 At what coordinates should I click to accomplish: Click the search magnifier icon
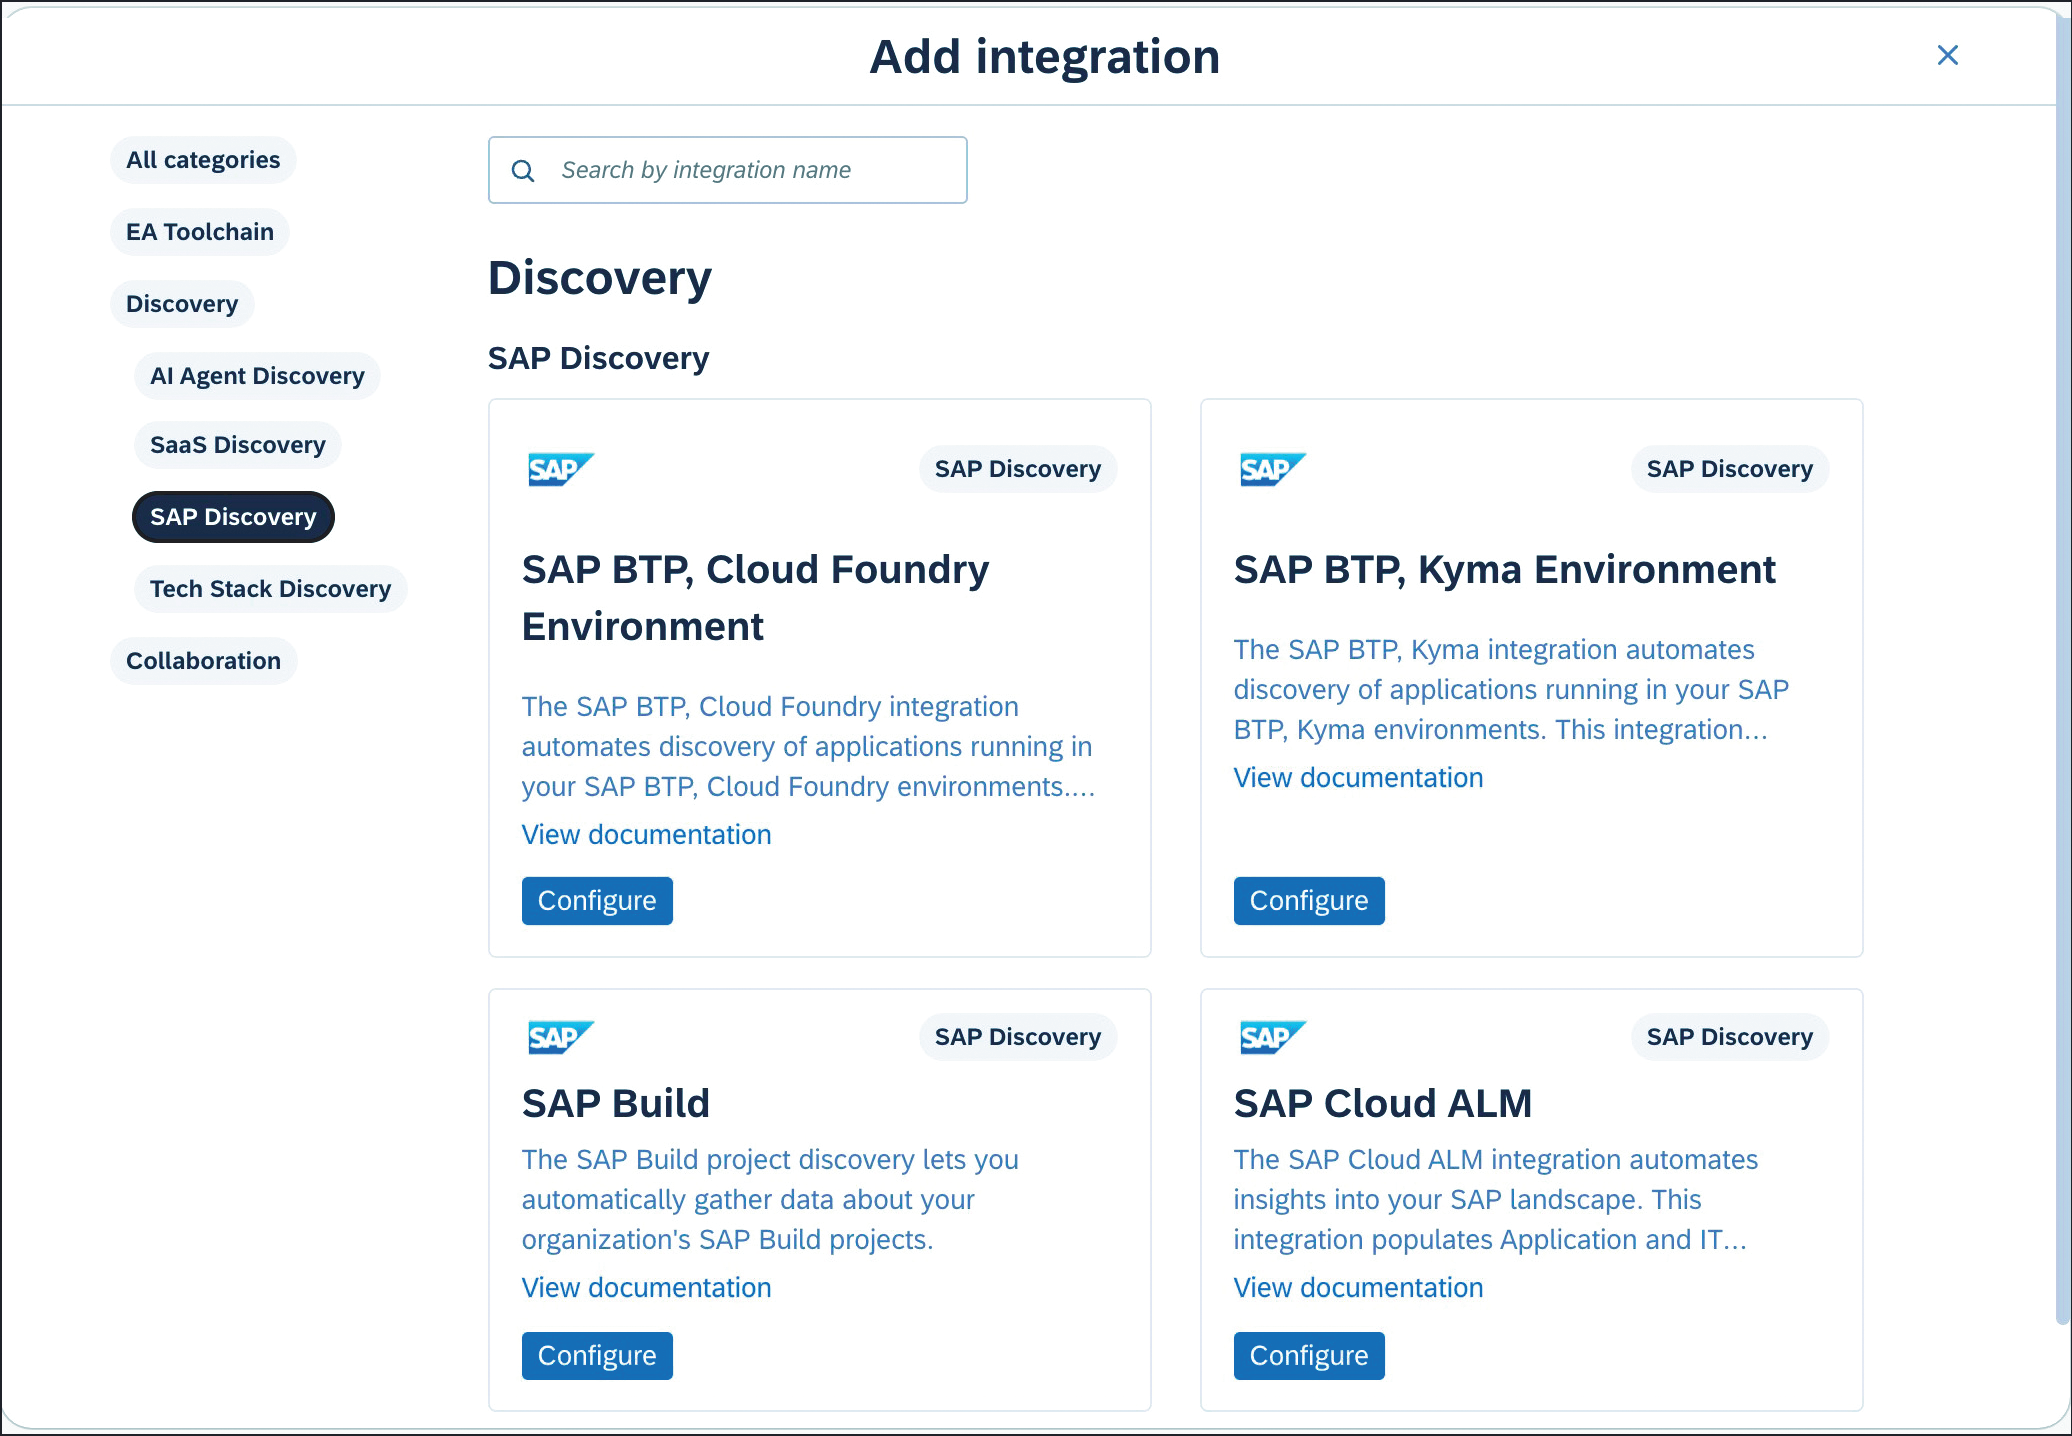pyautogui.click(x=523, y=171)
